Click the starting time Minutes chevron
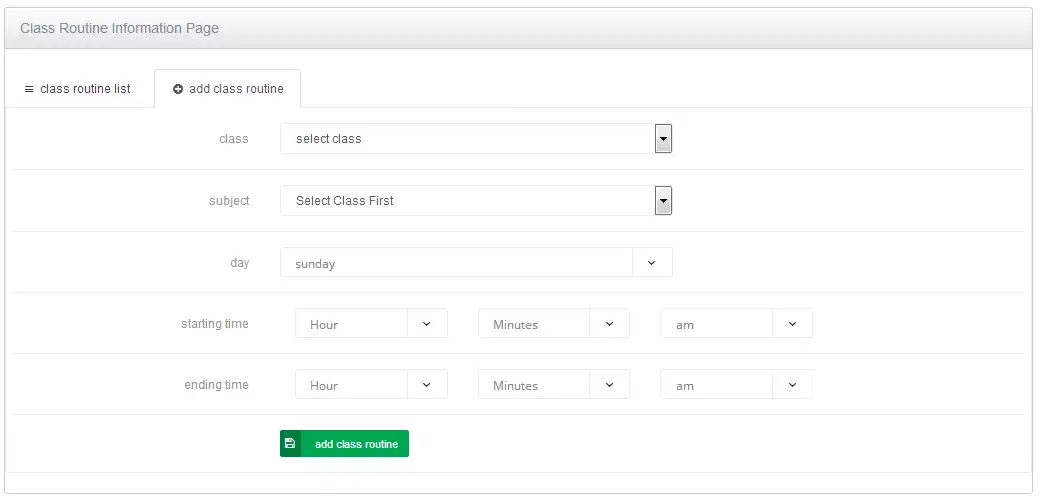 click(609, 324)
